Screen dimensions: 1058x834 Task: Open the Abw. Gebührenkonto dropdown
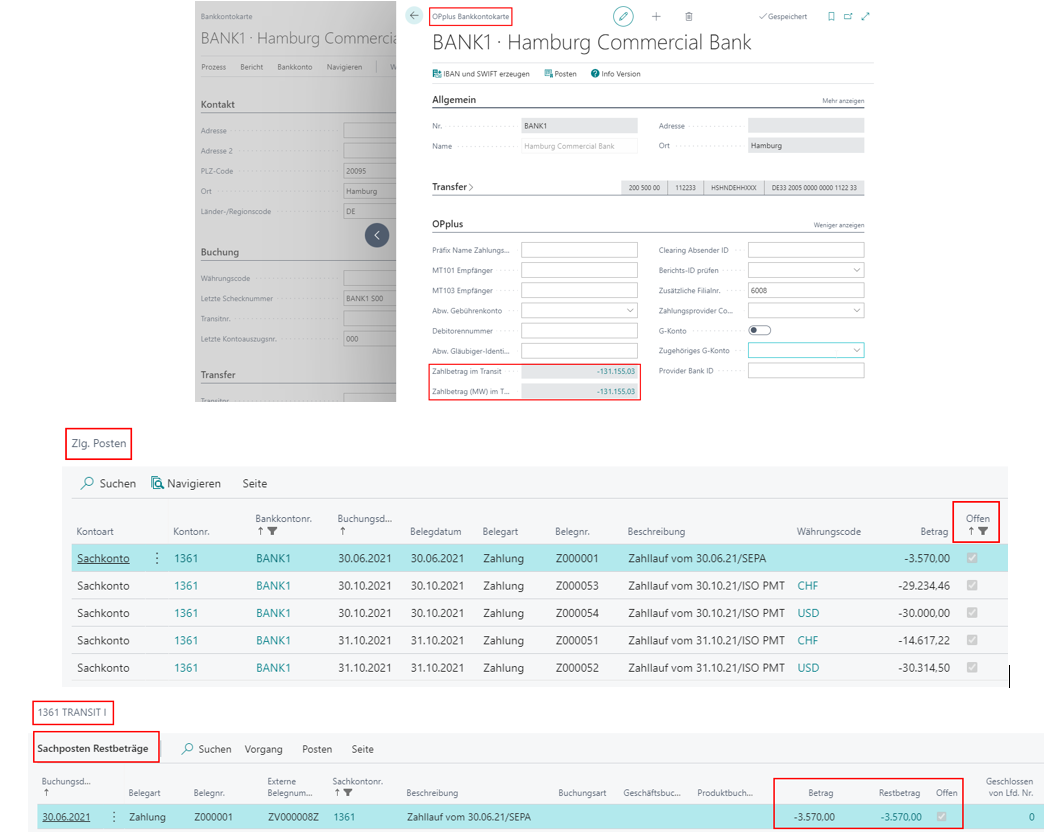[630, 310]
